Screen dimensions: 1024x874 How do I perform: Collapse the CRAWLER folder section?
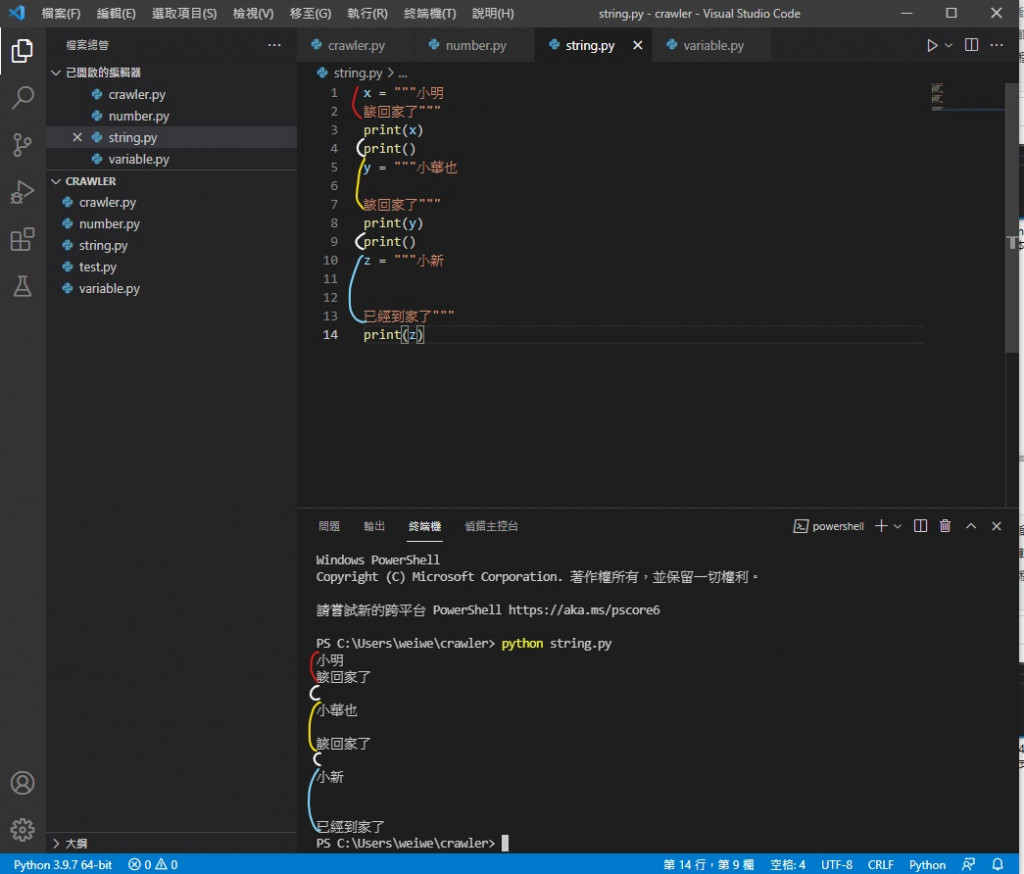pos(56,181)
